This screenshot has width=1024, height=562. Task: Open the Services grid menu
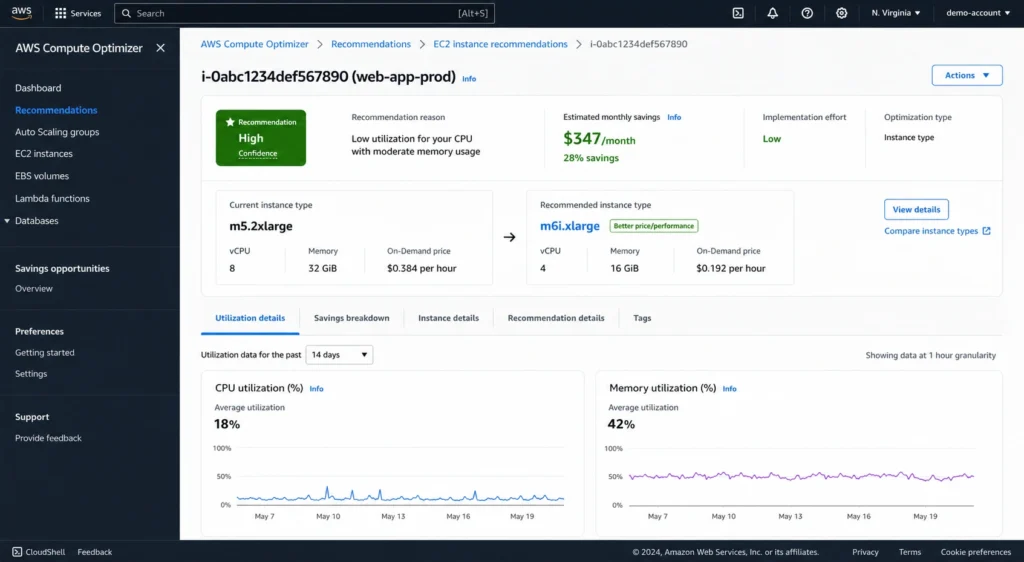pos(78,13)
